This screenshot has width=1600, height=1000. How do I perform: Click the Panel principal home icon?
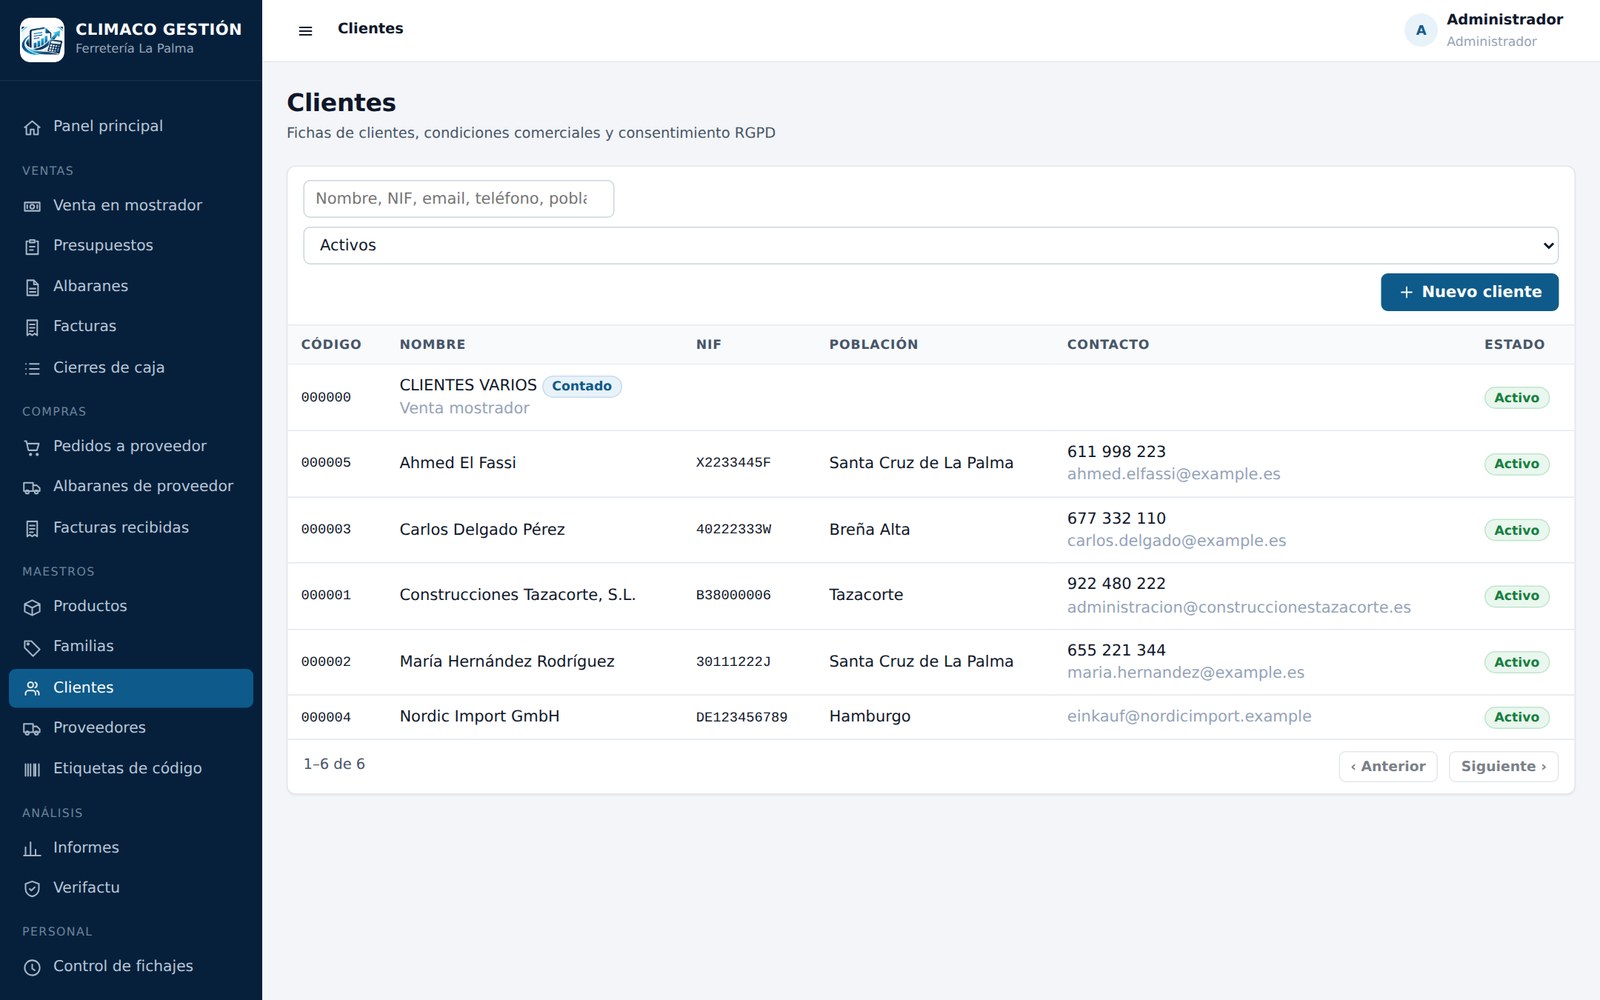(x=32, y=127)
